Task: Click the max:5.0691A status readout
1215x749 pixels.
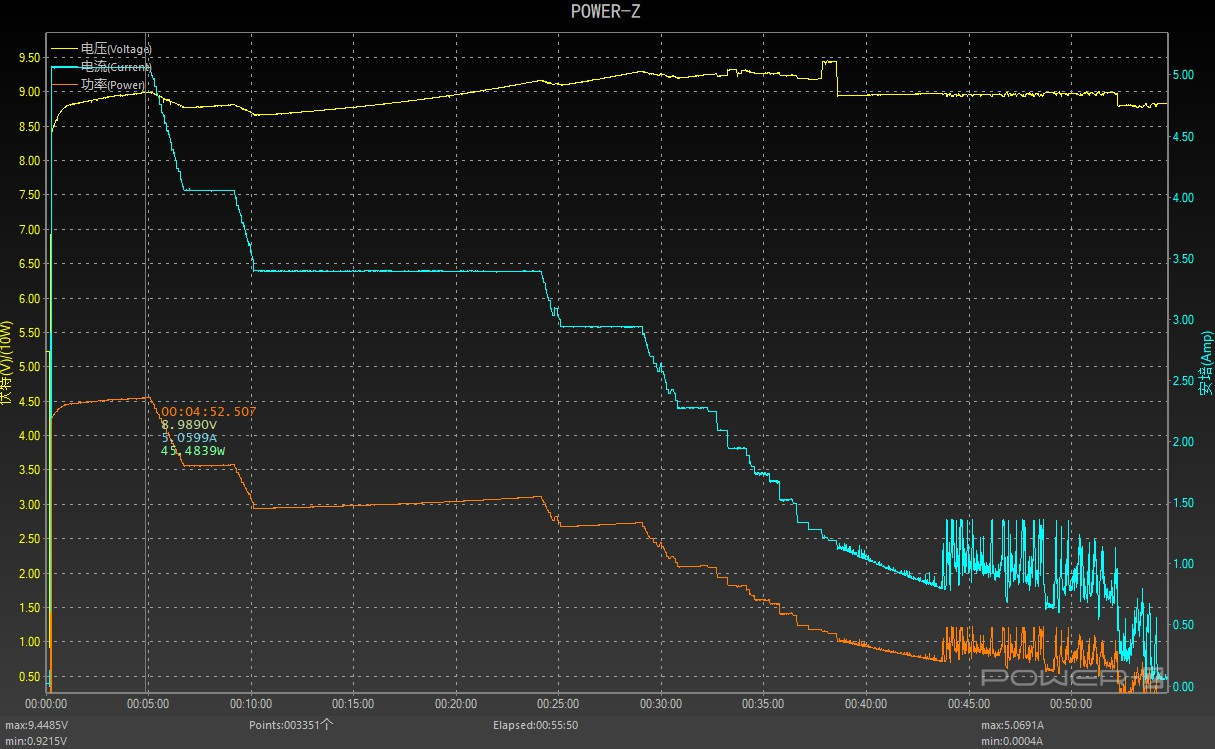Action: (x=1012, y=725)
